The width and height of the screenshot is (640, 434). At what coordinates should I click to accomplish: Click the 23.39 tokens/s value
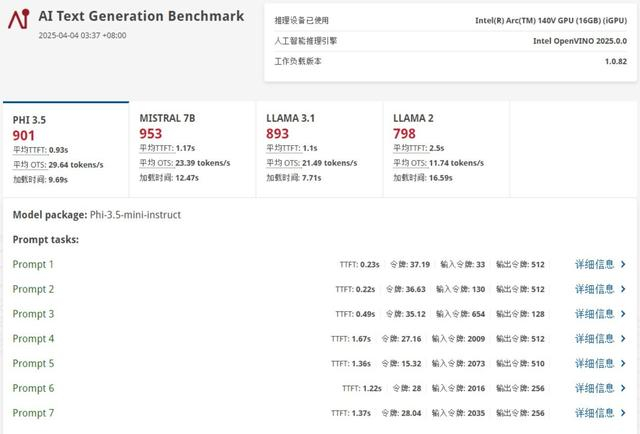click(203, 163)
